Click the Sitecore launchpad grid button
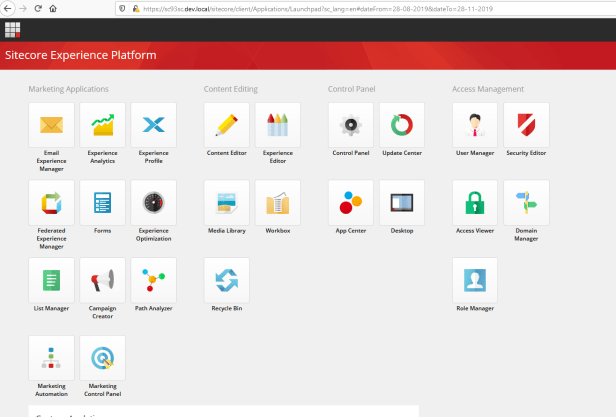 point(12,28)
